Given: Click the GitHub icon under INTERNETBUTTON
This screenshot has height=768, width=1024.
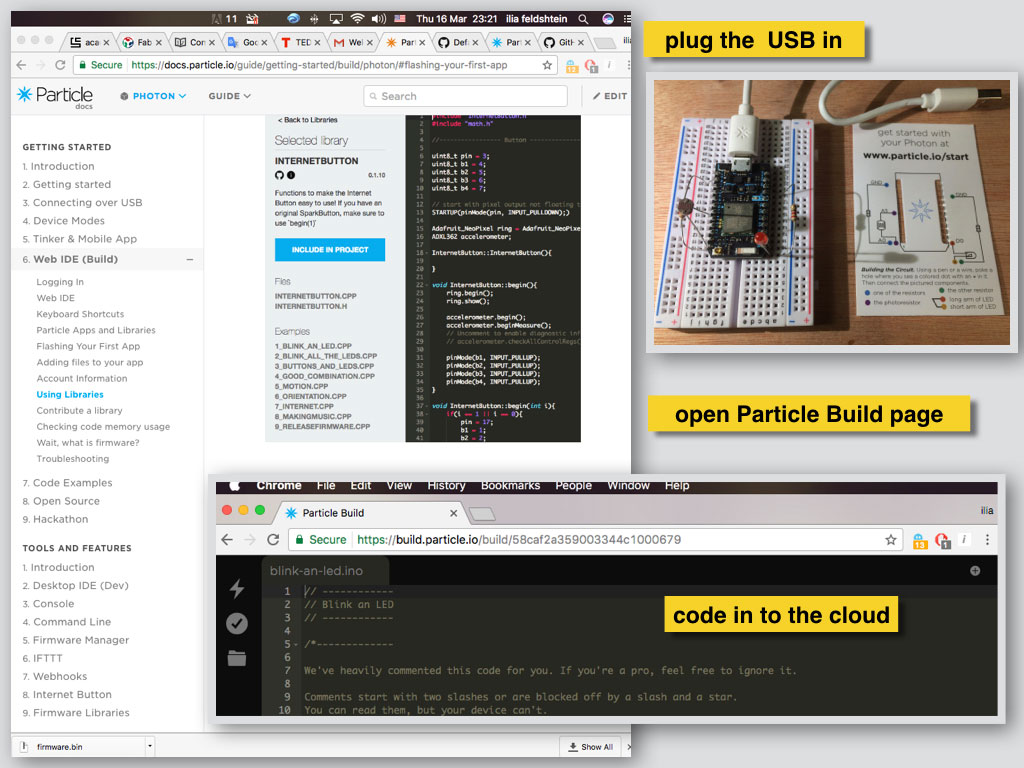Looking at the screenshot, I should (280, 175).
